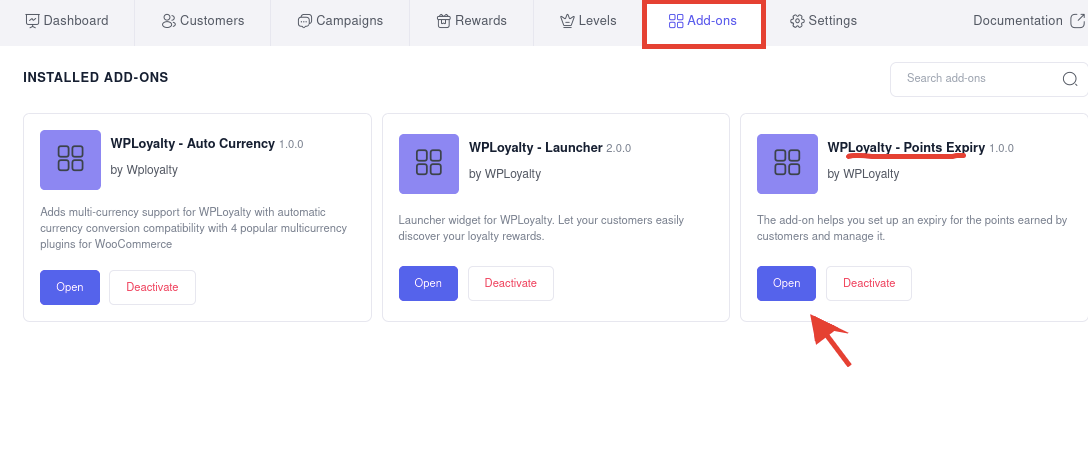
Task: Click the Rewards gift icon
Action: click(444, 21)
